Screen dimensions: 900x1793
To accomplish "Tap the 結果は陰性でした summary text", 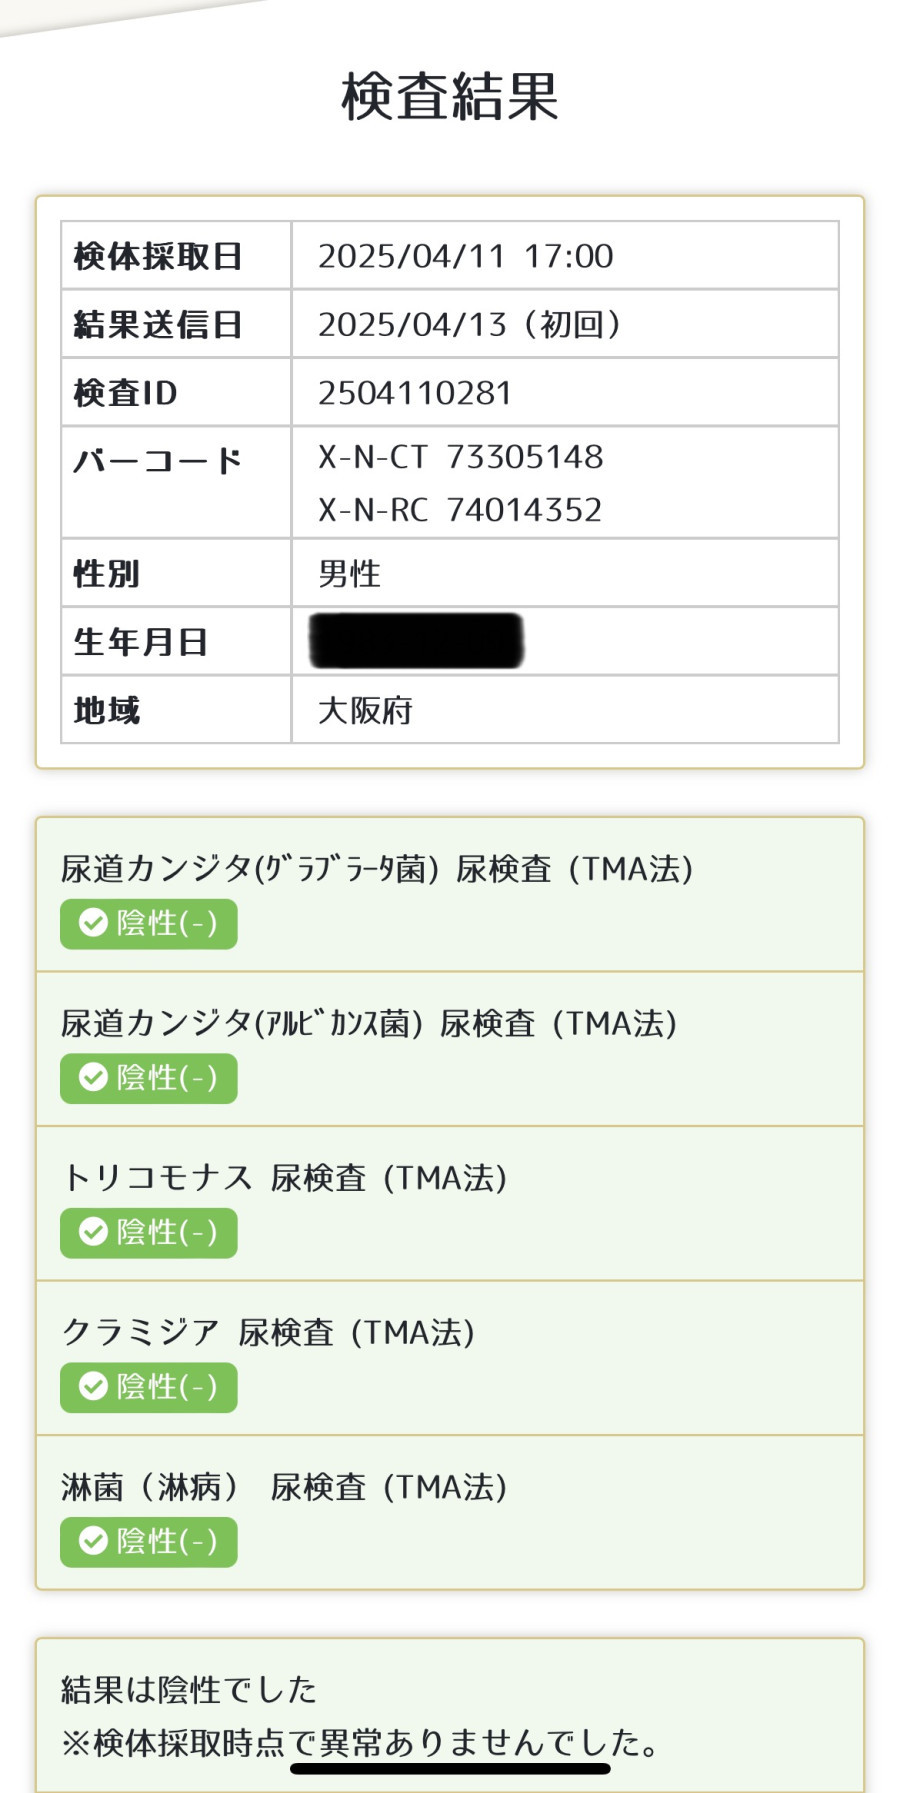I will [189, 1690].
